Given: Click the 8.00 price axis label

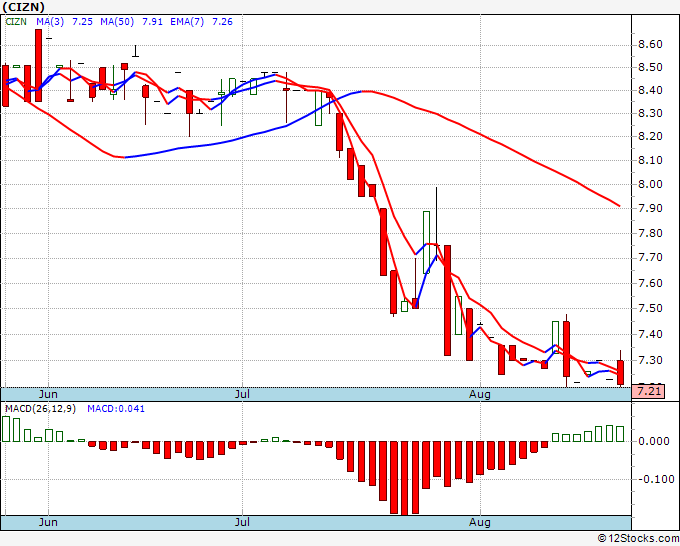Looking at the screenshot, I should (x=650, y=184).
